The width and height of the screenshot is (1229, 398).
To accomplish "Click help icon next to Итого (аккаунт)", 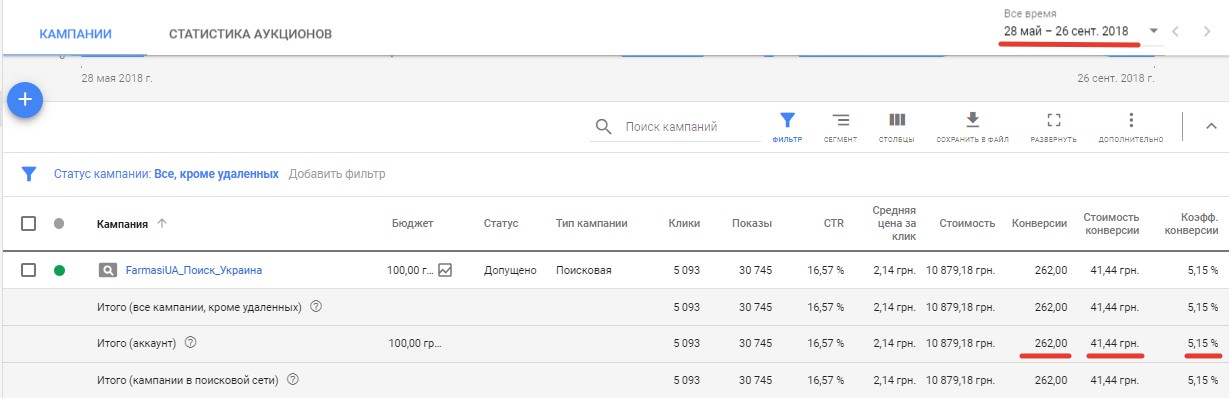I will pyautogui.click(x=190, y=343).
